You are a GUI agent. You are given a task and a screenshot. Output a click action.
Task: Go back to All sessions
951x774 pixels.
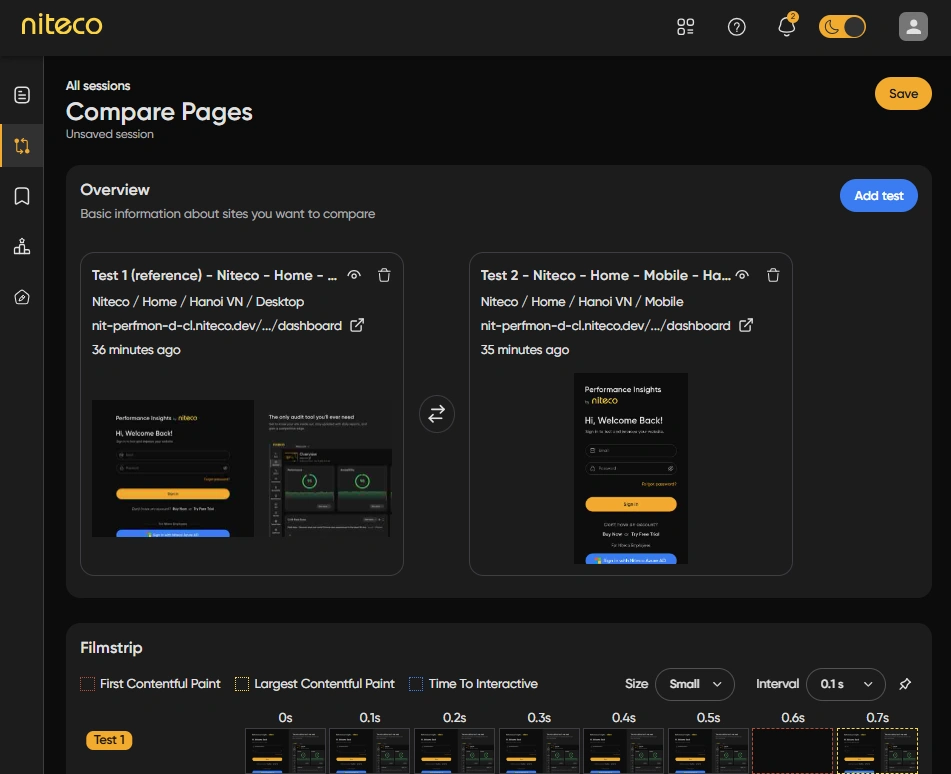coord(98,86)
